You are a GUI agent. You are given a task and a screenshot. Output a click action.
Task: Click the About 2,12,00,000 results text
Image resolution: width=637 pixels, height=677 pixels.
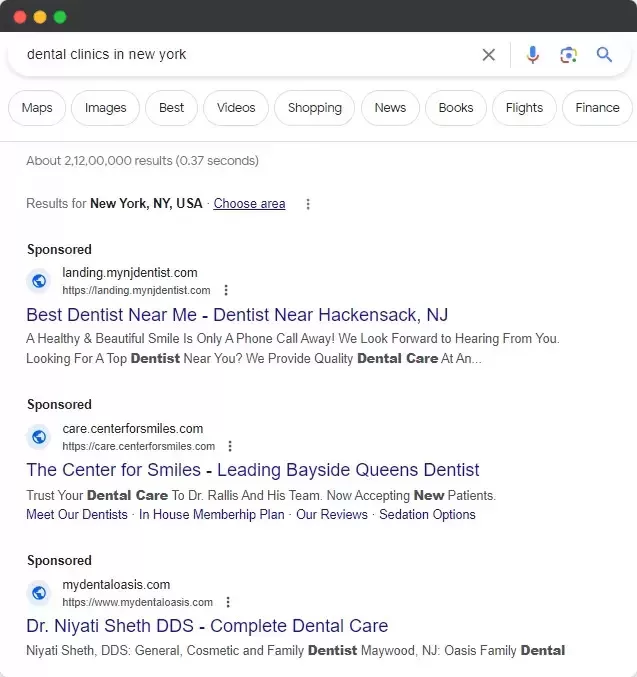click(x=143, y=161)
